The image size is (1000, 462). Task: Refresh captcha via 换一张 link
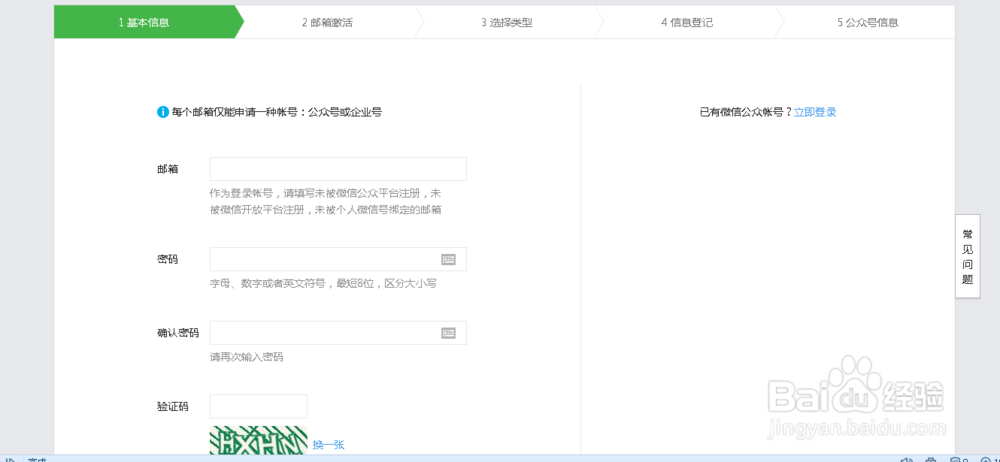(x=328, y=445)
